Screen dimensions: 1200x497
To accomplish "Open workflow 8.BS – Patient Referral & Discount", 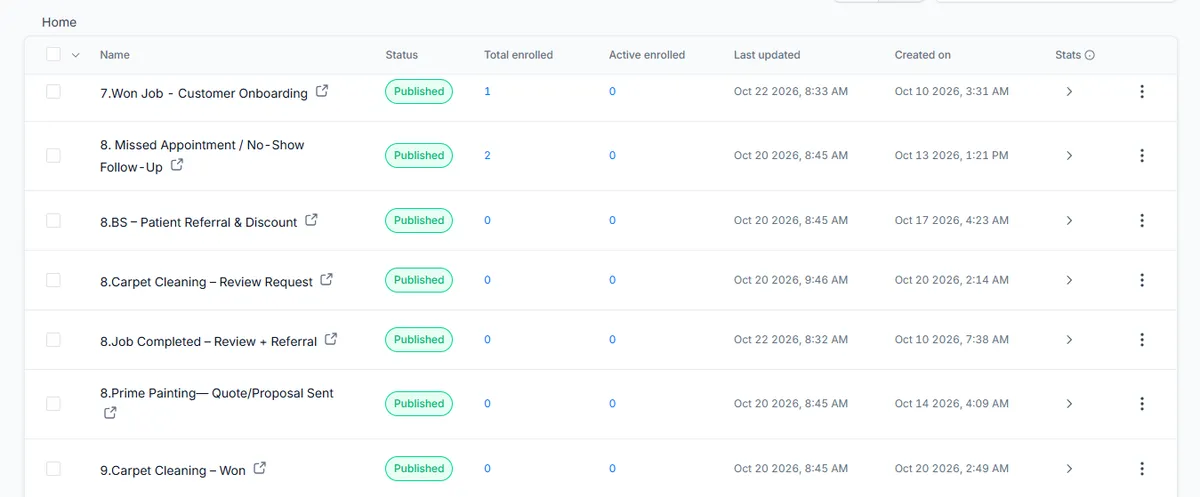I will [x=199, y=222].
